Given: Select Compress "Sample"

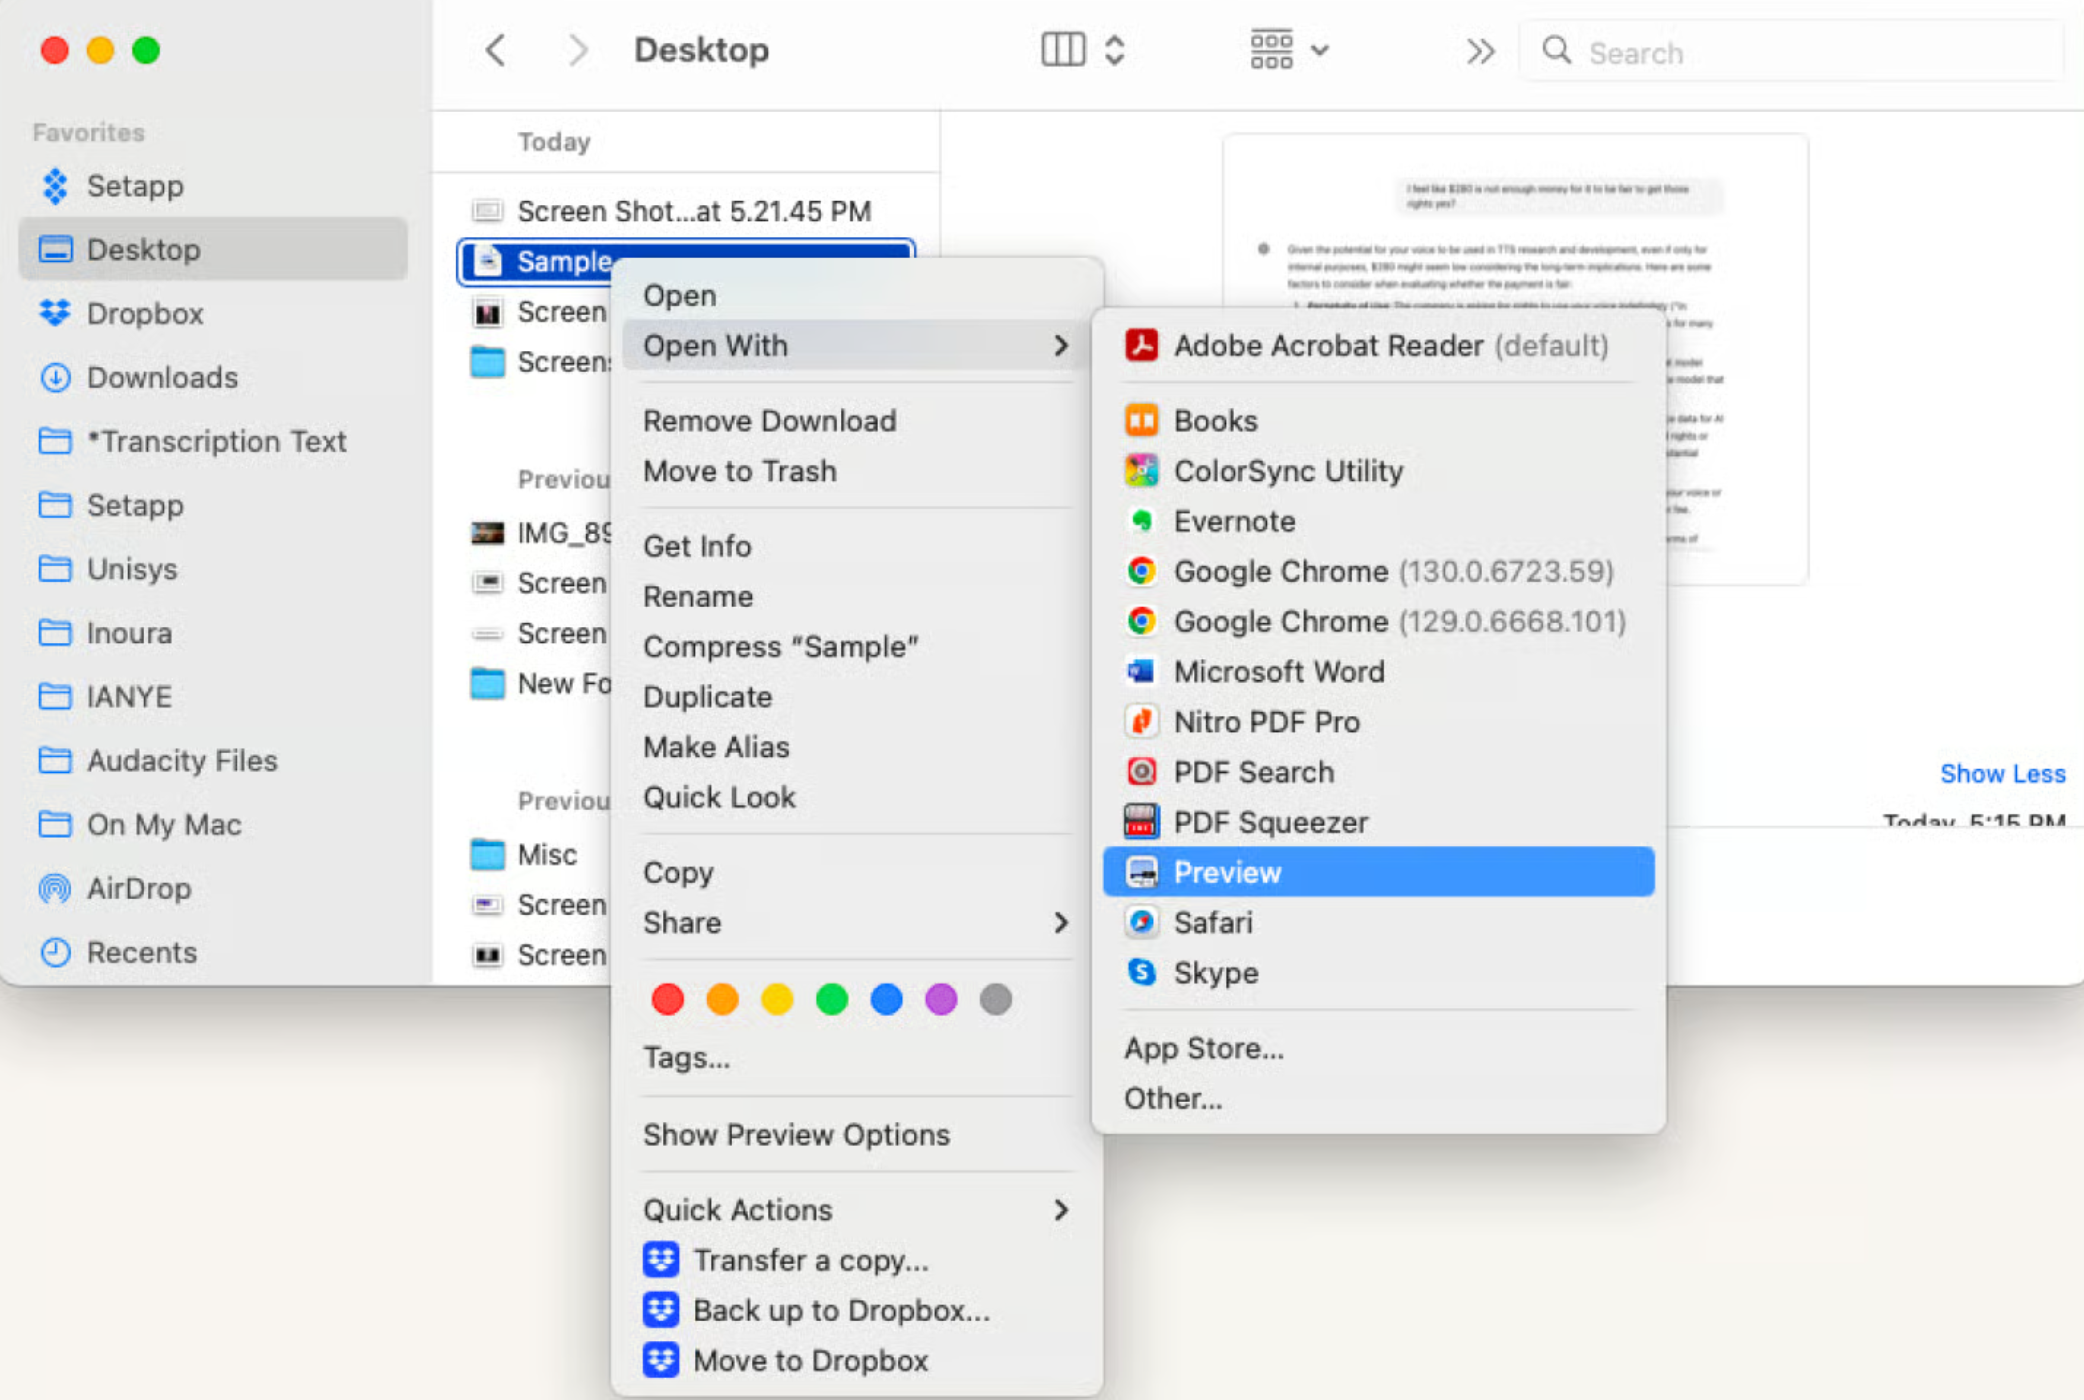Looking at the screenshot, I should [856, 646].
